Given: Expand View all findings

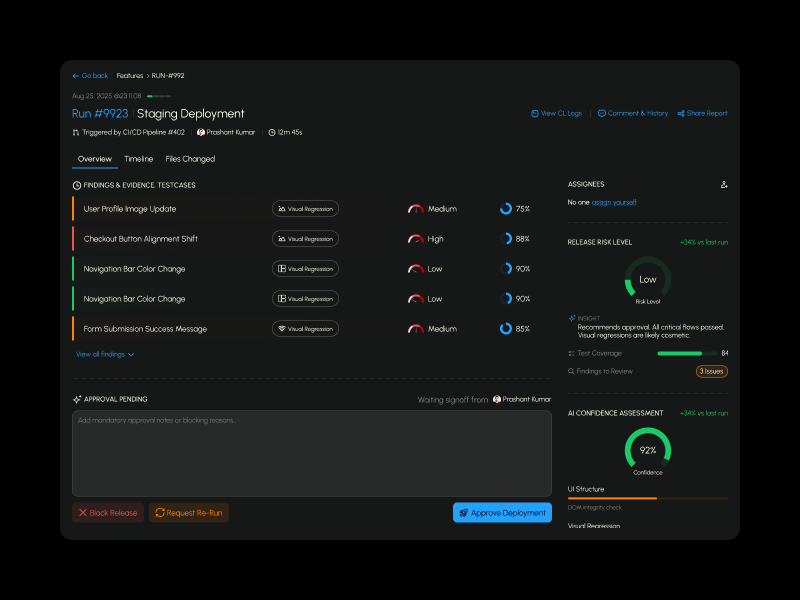Looking at the screenshot, I should pos(104,354).
